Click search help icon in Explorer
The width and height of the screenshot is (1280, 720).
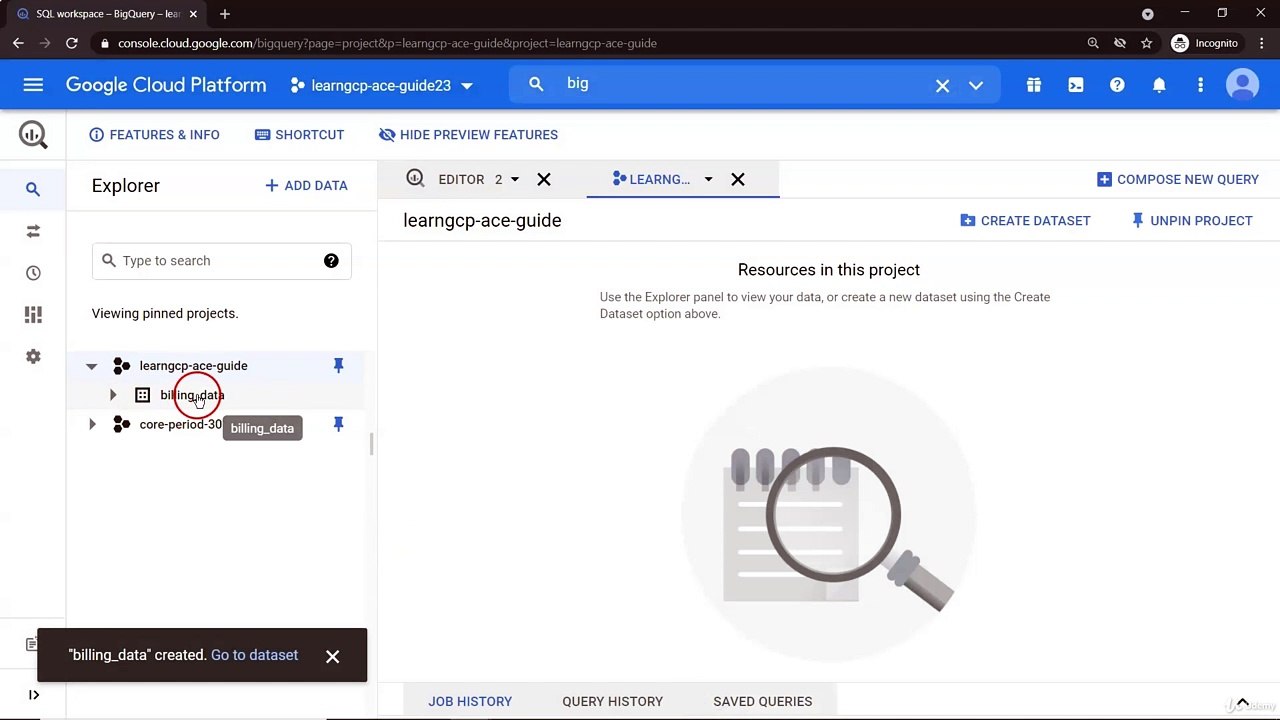(331, 261)
